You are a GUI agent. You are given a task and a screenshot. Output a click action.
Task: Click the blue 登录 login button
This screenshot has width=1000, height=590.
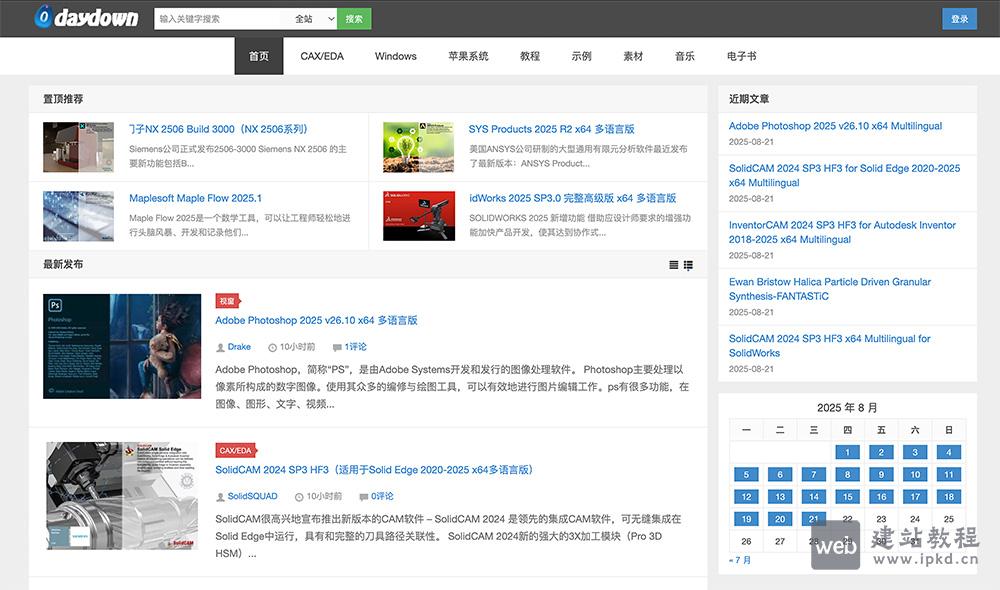[x=959, y=18]
